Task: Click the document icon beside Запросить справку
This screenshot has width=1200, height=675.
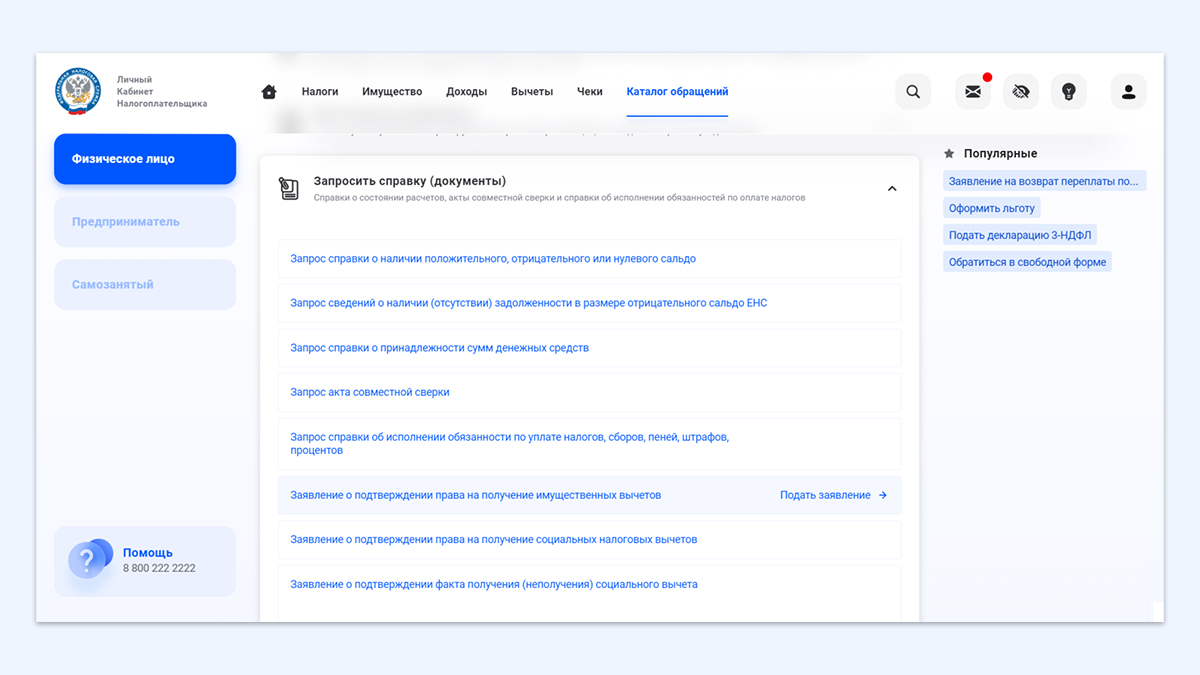Action: [289, 189]
